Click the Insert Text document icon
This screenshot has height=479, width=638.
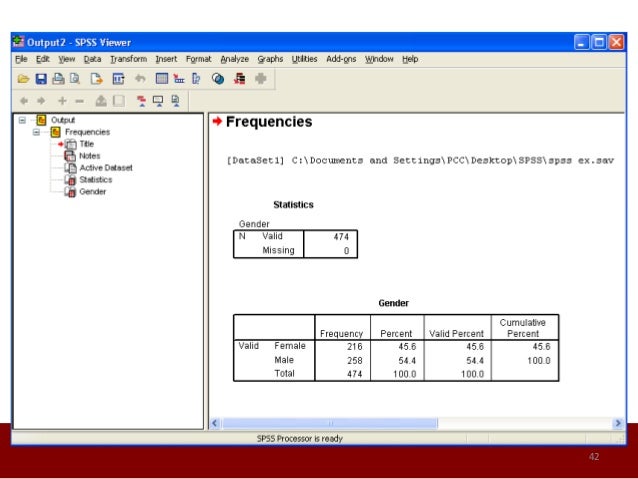pyautogui.click(x=175, y=101)
